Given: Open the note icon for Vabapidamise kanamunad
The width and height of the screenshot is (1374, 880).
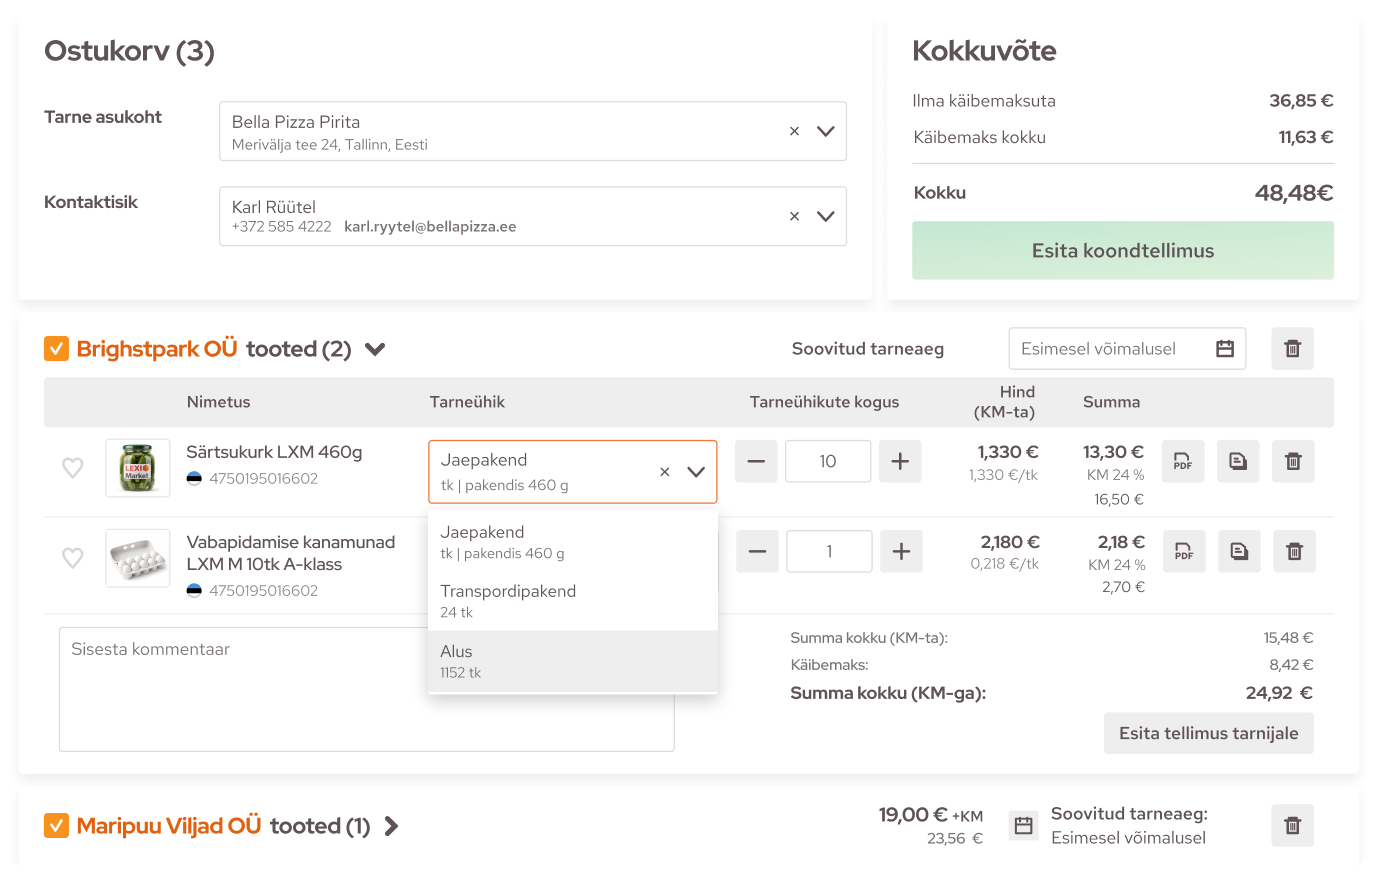Looking at the screenshot, I should [x=1239, y=552].
